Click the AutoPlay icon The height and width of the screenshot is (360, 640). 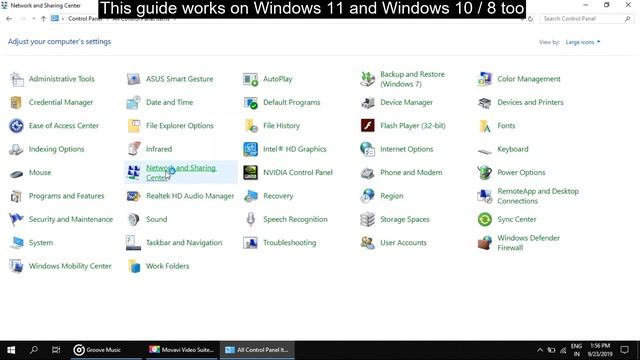coord(251,79)
